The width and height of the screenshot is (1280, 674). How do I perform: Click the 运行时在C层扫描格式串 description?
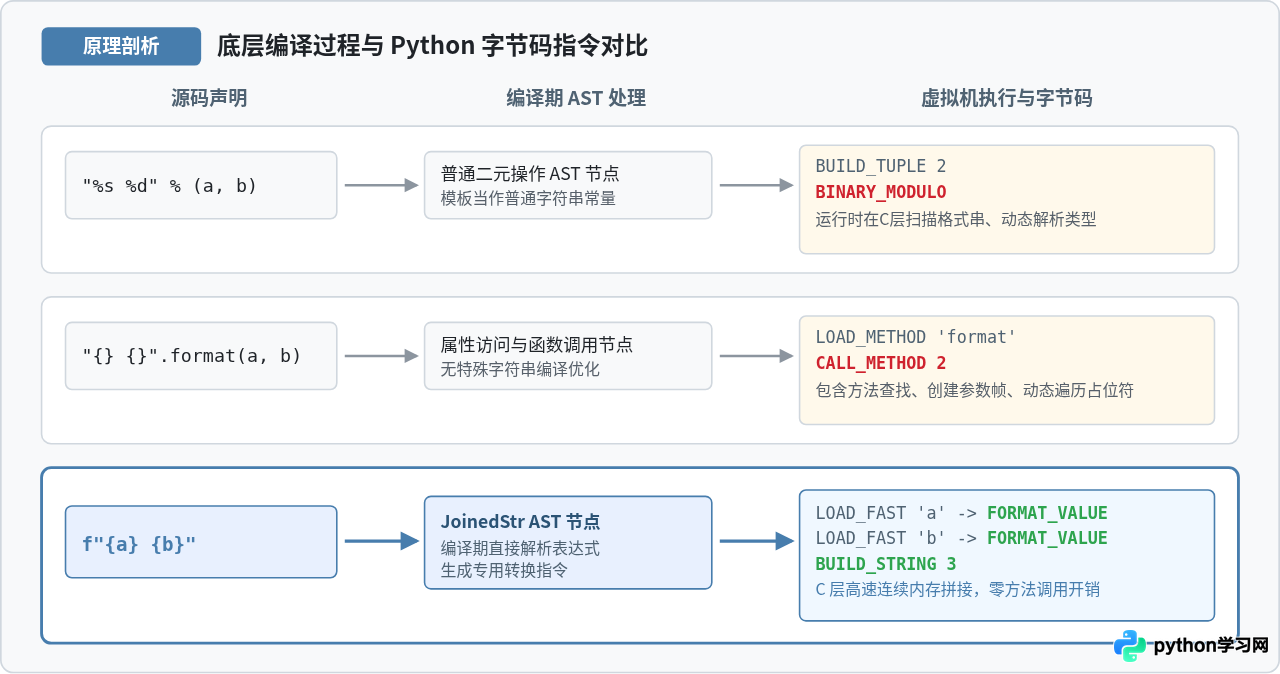pos(956,219)
